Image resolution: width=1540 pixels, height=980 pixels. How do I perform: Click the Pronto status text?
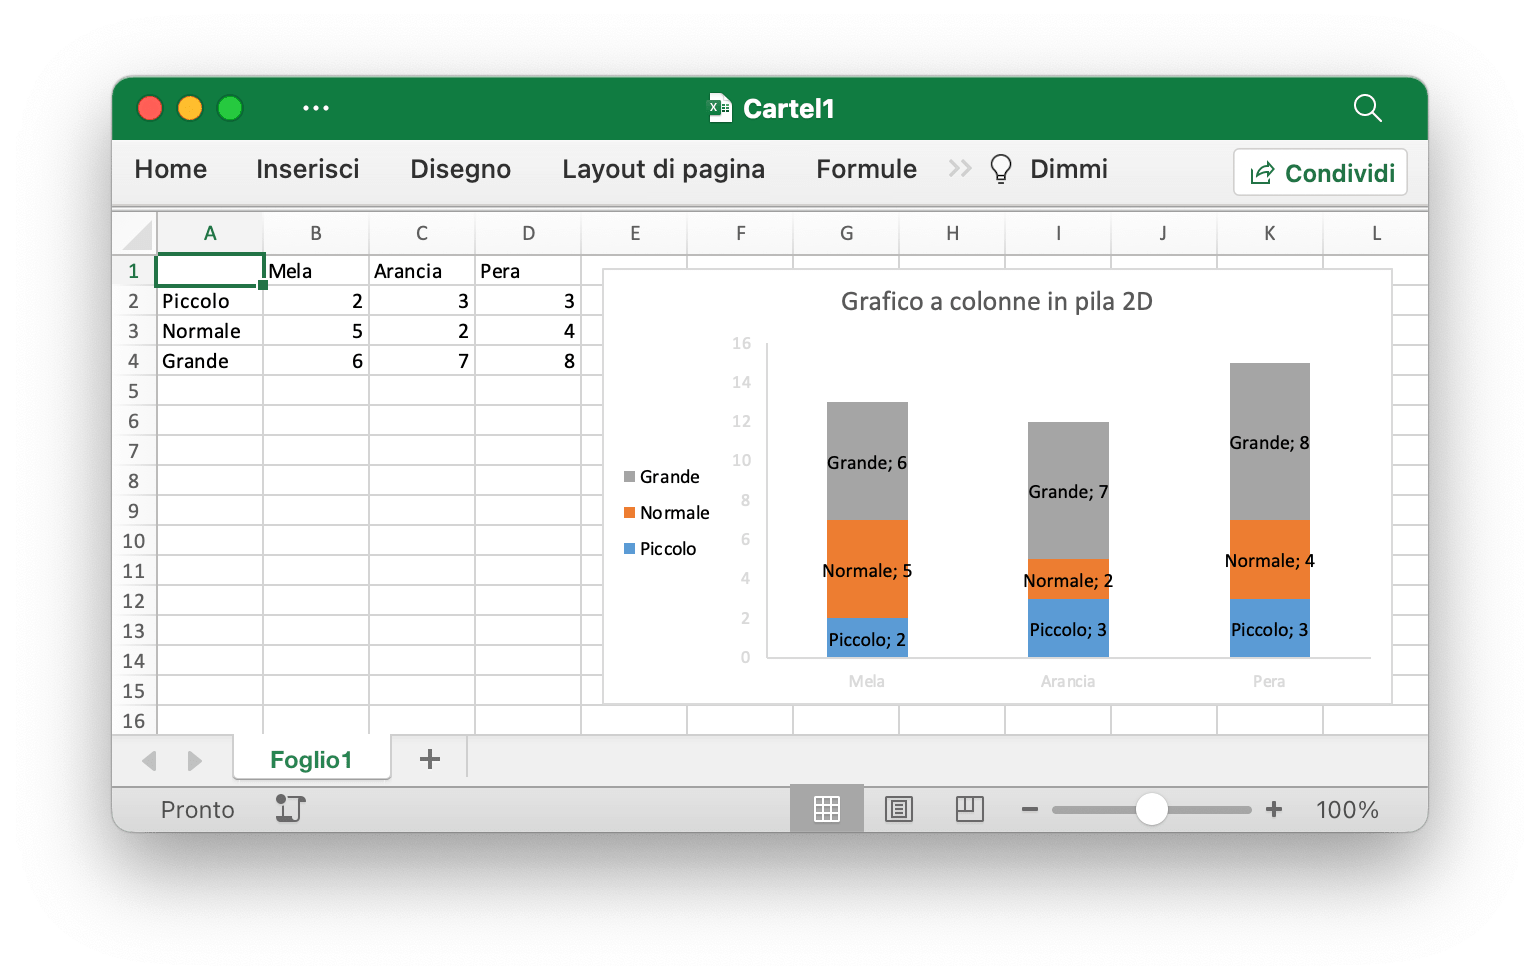pos(198,809)
